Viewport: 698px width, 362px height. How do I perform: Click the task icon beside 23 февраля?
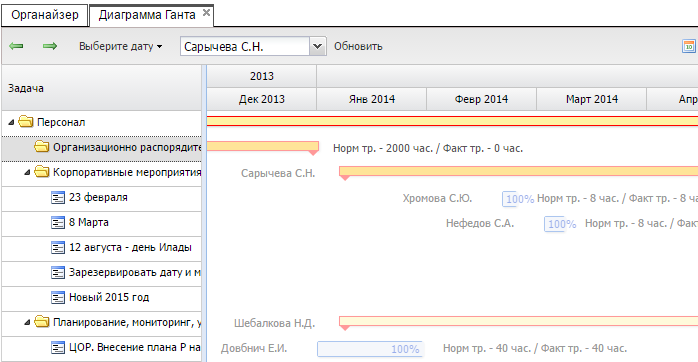click(58, 197)
